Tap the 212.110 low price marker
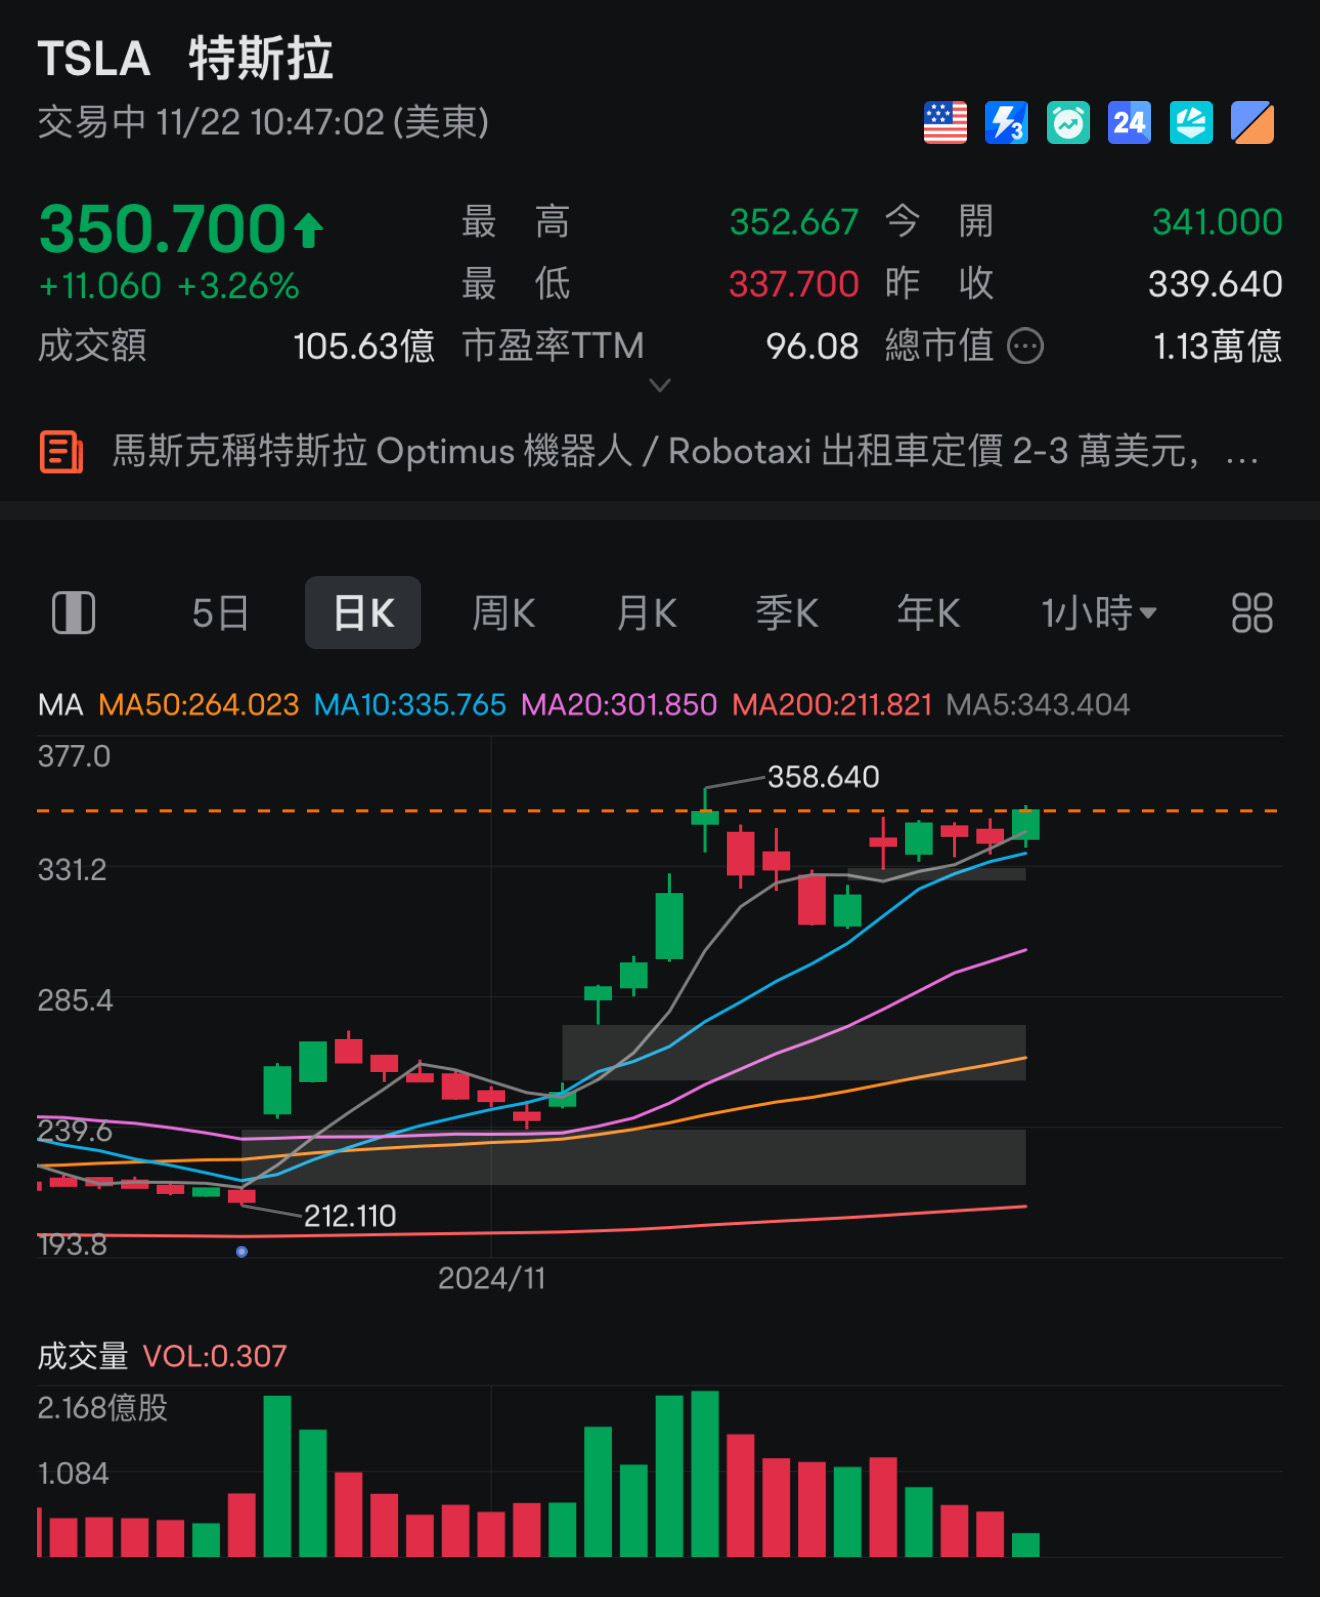1320x1597 pixels. [350, 1216]
